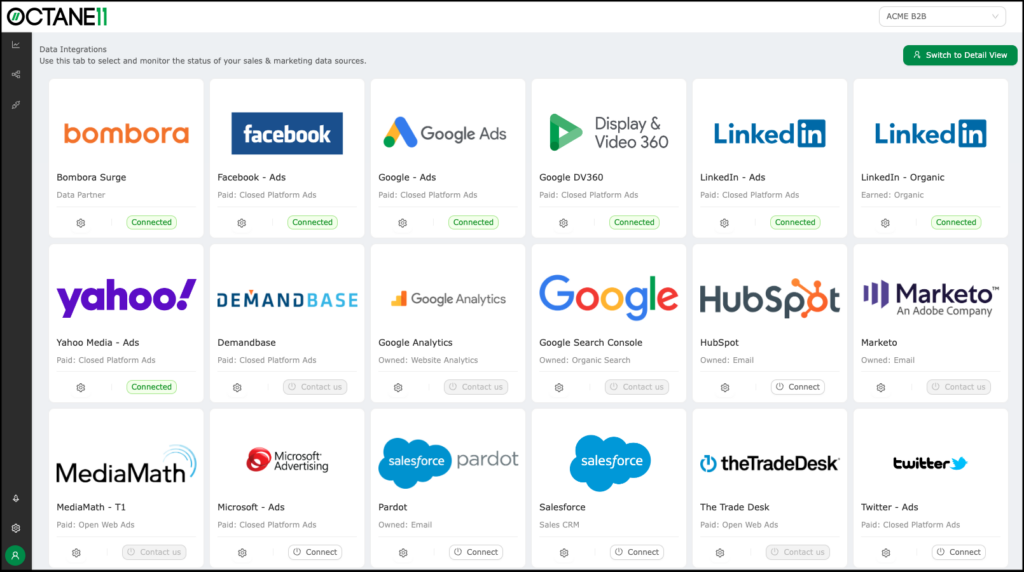1024x572 pixels.
Task: Click Contact us for Marketo
Action: point(959,387)
